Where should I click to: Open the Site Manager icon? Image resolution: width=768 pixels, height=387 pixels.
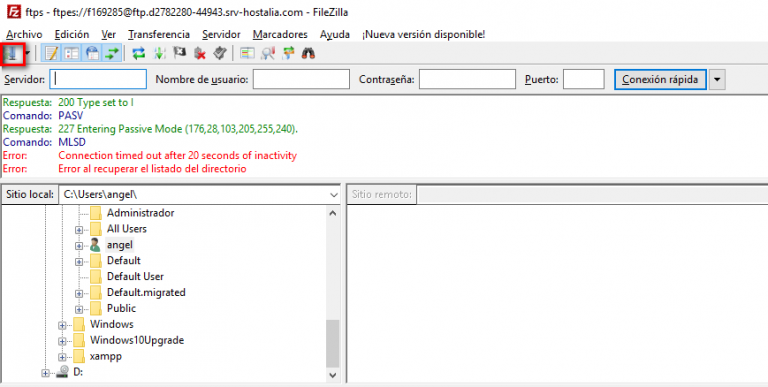click(x=11, y=53)
